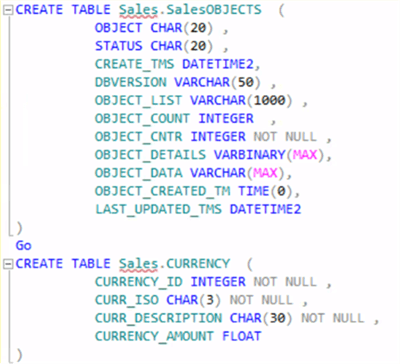This screenshot has height=364, width=400.
Task: Click Sales schema name before CURRENCY
Action: (x=138, y=264)
